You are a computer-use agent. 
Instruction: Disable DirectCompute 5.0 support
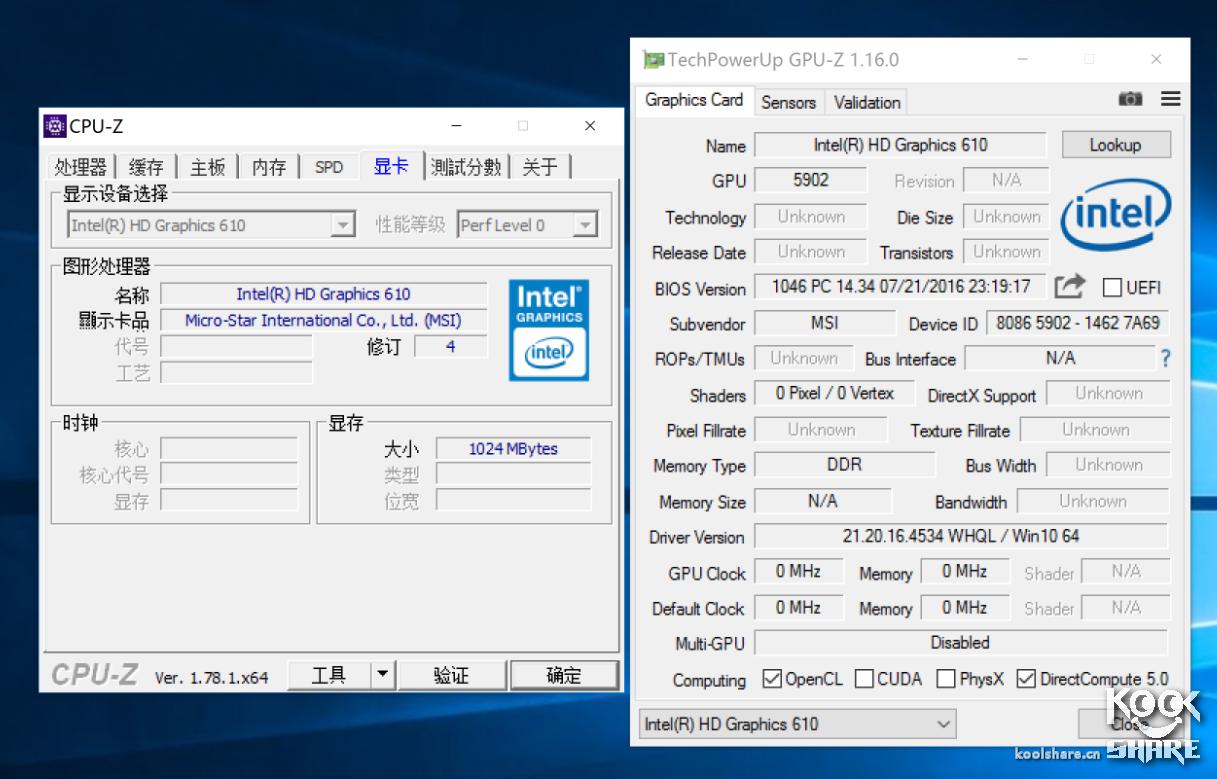click(1027, 679)
